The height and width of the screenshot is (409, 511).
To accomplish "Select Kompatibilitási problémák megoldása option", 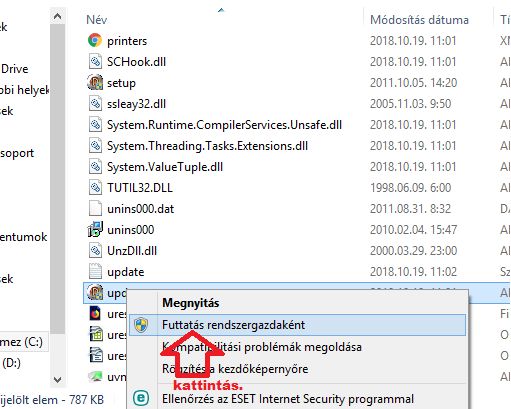I will click(262, 347).
